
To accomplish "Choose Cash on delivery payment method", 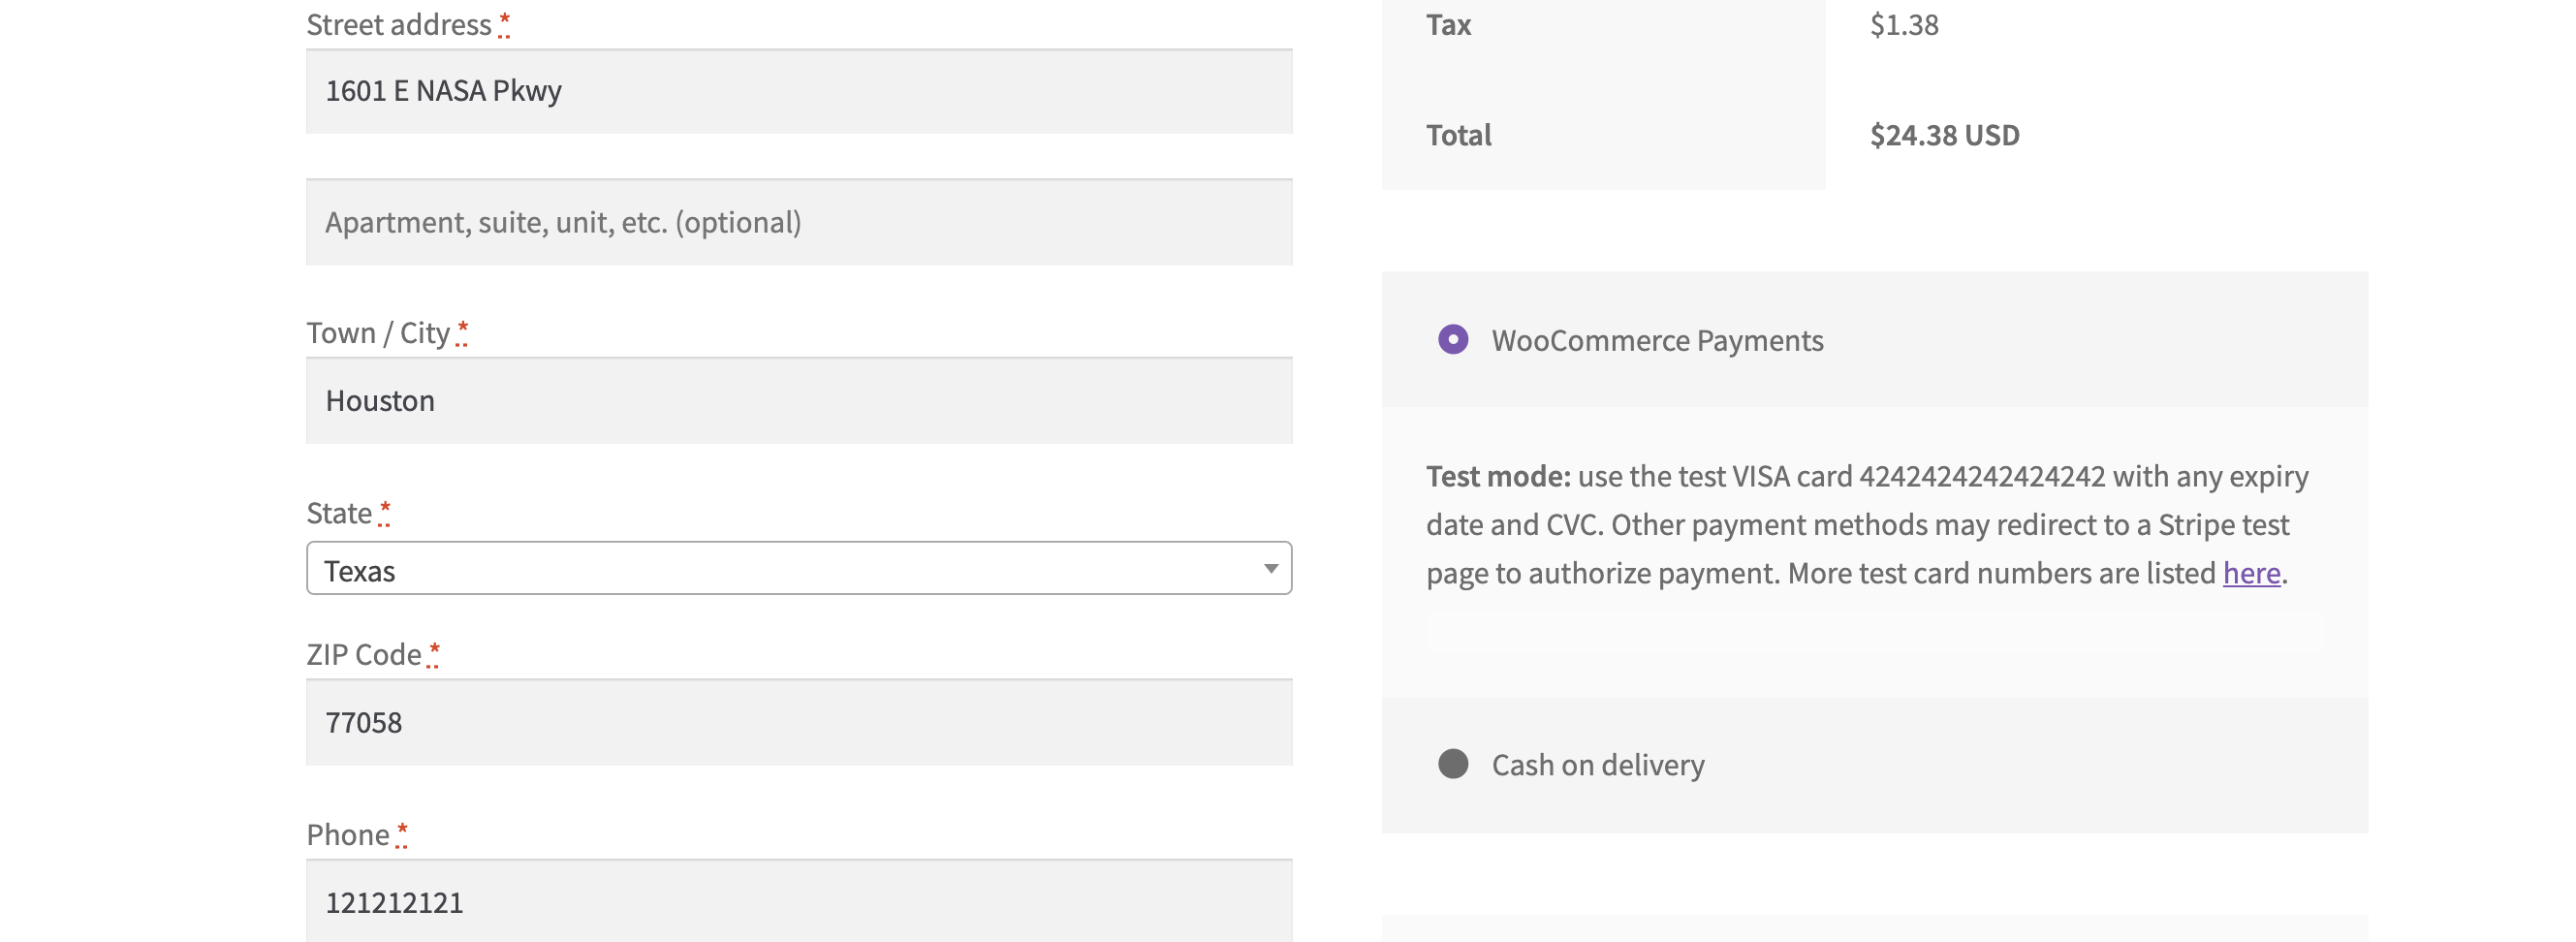I will [x=1452, y=765].
